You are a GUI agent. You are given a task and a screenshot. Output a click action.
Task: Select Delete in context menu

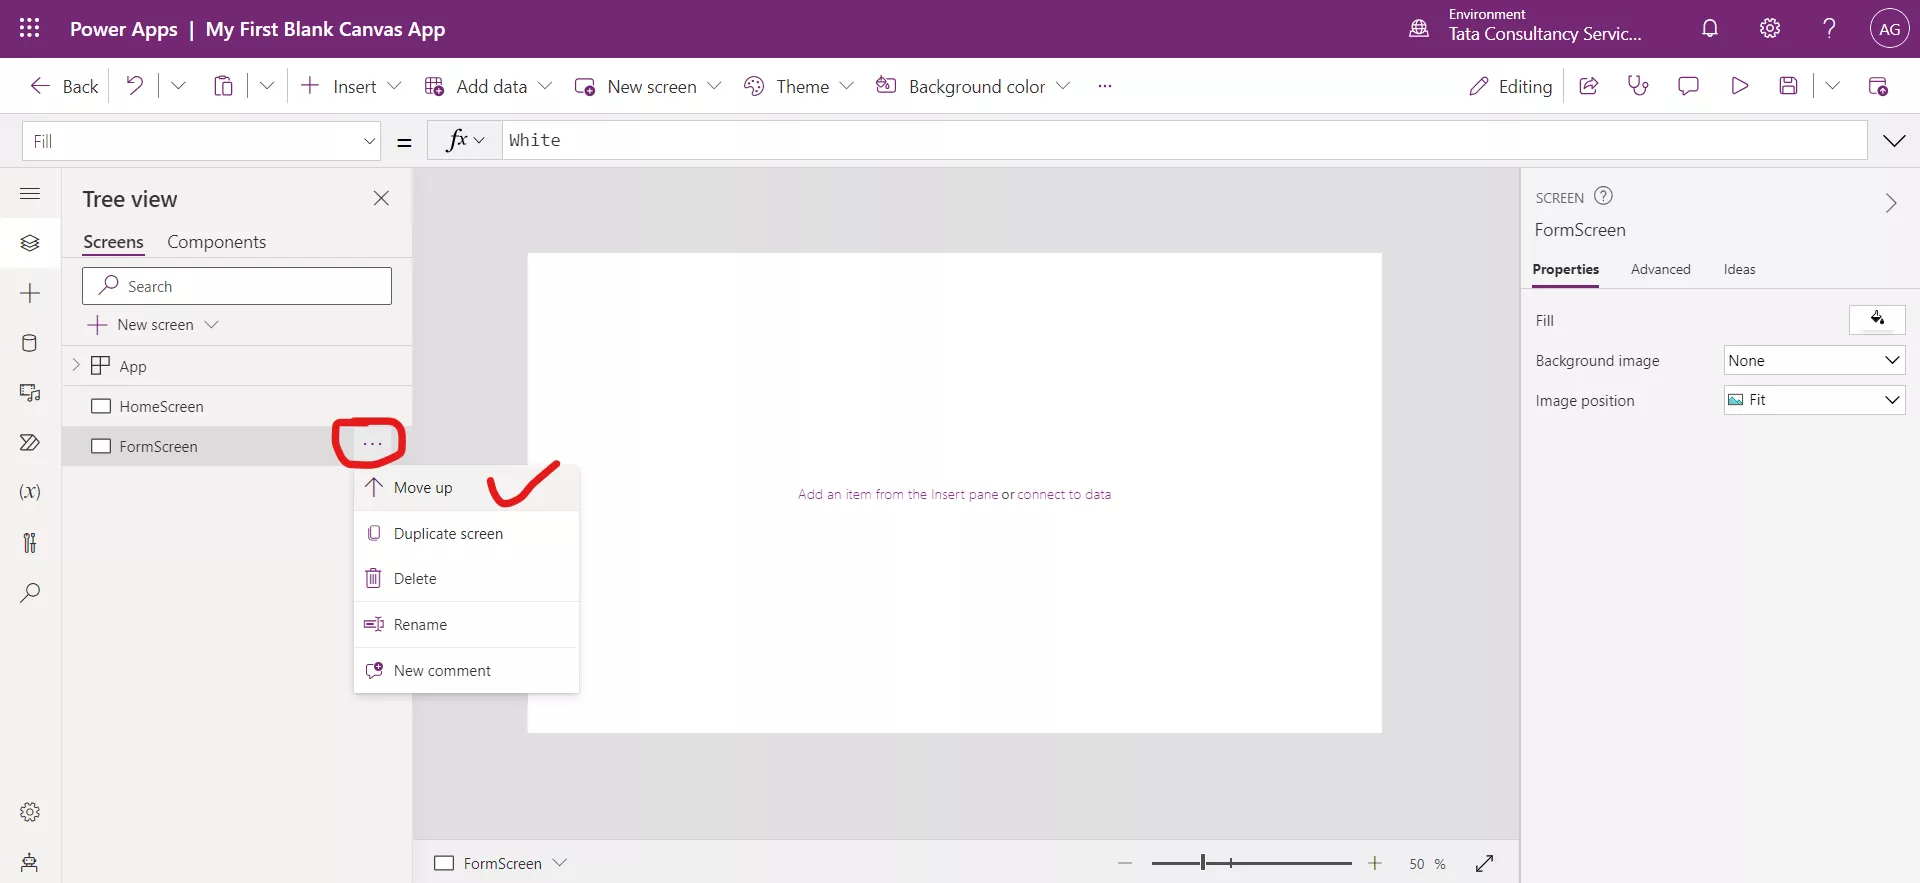[466, 579]
